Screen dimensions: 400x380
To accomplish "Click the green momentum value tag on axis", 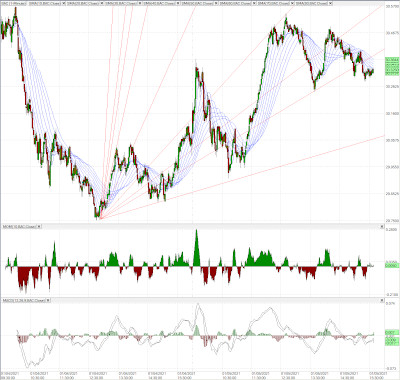I will click(391, 266).
